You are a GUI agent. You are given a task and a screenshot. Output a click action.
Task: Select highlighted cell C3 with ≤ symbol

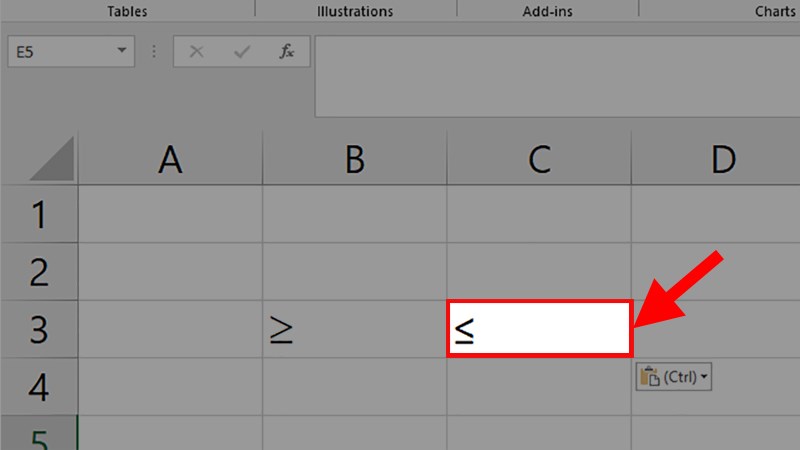pos(540,329)
